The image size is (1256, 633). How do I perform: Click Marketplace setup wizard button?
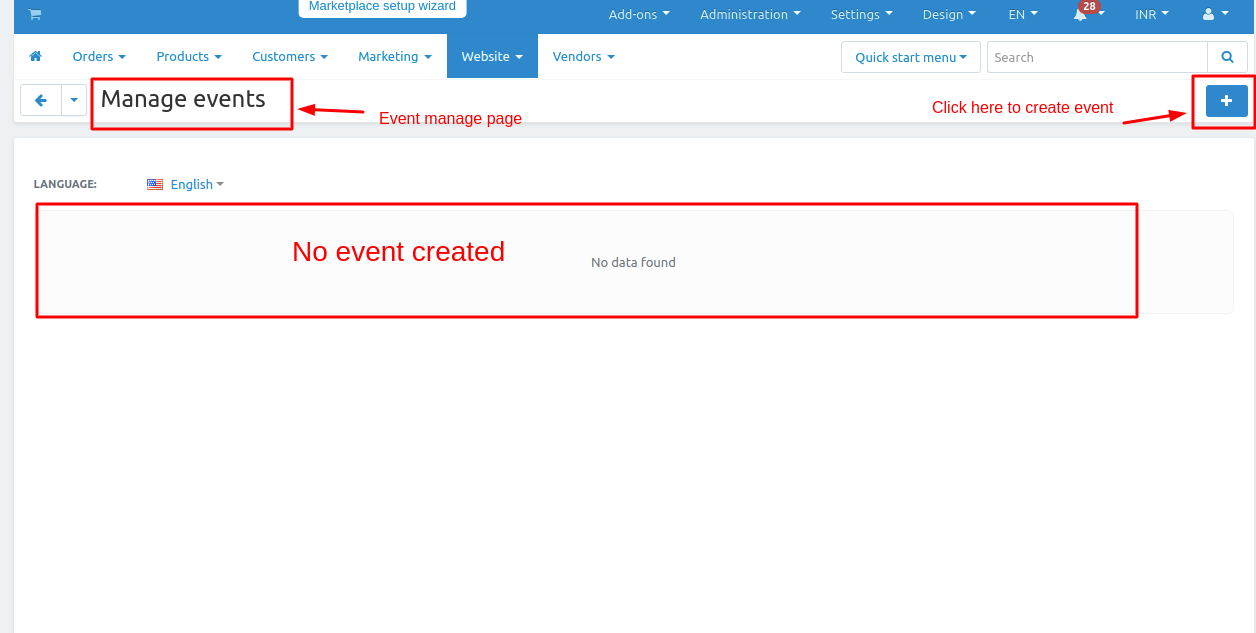point(382,7)
